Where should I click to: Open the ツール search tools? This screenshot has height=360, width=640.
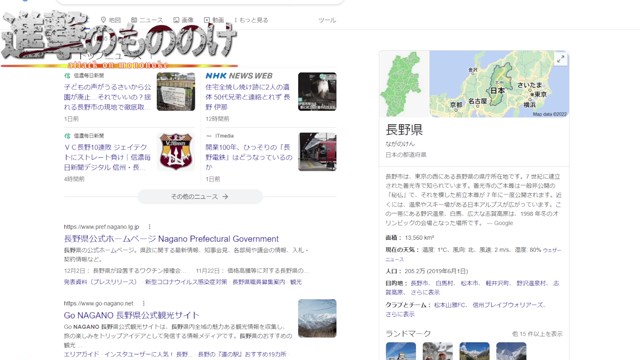[327, 20]
